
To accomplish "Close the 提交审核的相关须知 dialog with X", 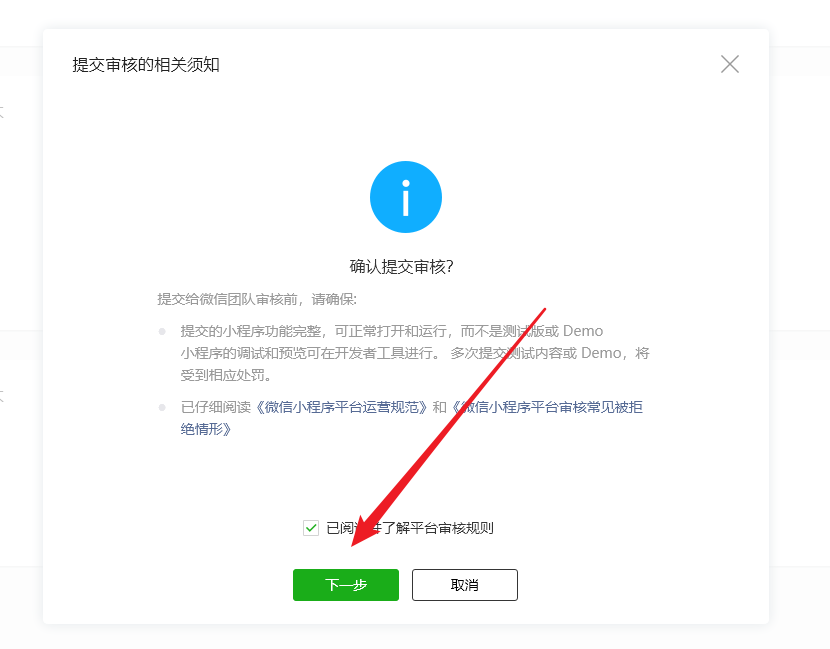I will click(x=729, y=64).
